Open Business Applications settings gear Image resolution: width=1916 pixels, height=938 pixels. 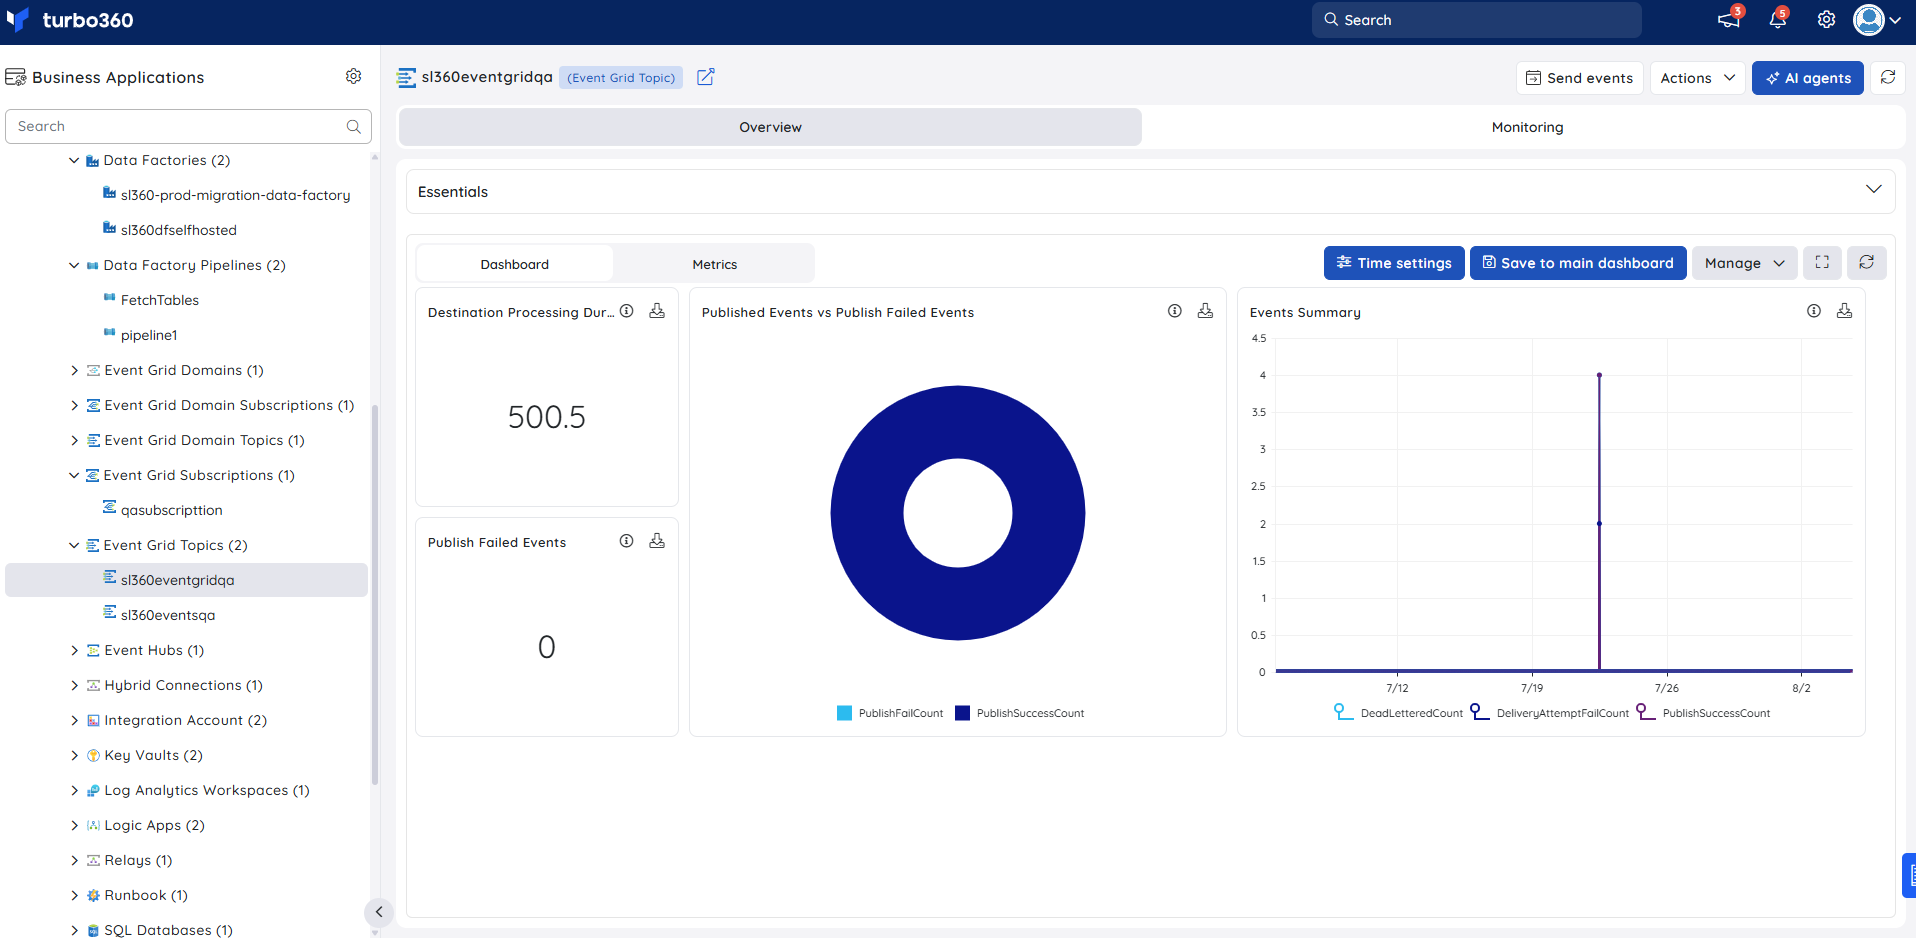tap(354, 76)
